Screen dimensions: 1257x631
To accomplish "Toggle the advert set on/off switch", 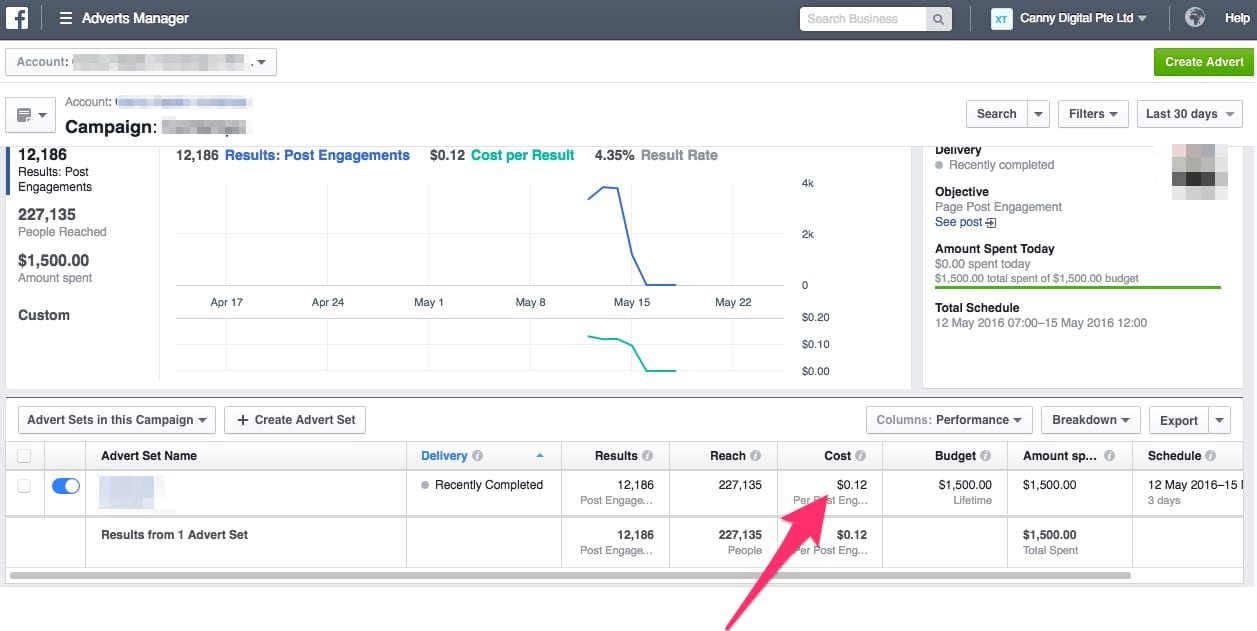I will (65, 486).
